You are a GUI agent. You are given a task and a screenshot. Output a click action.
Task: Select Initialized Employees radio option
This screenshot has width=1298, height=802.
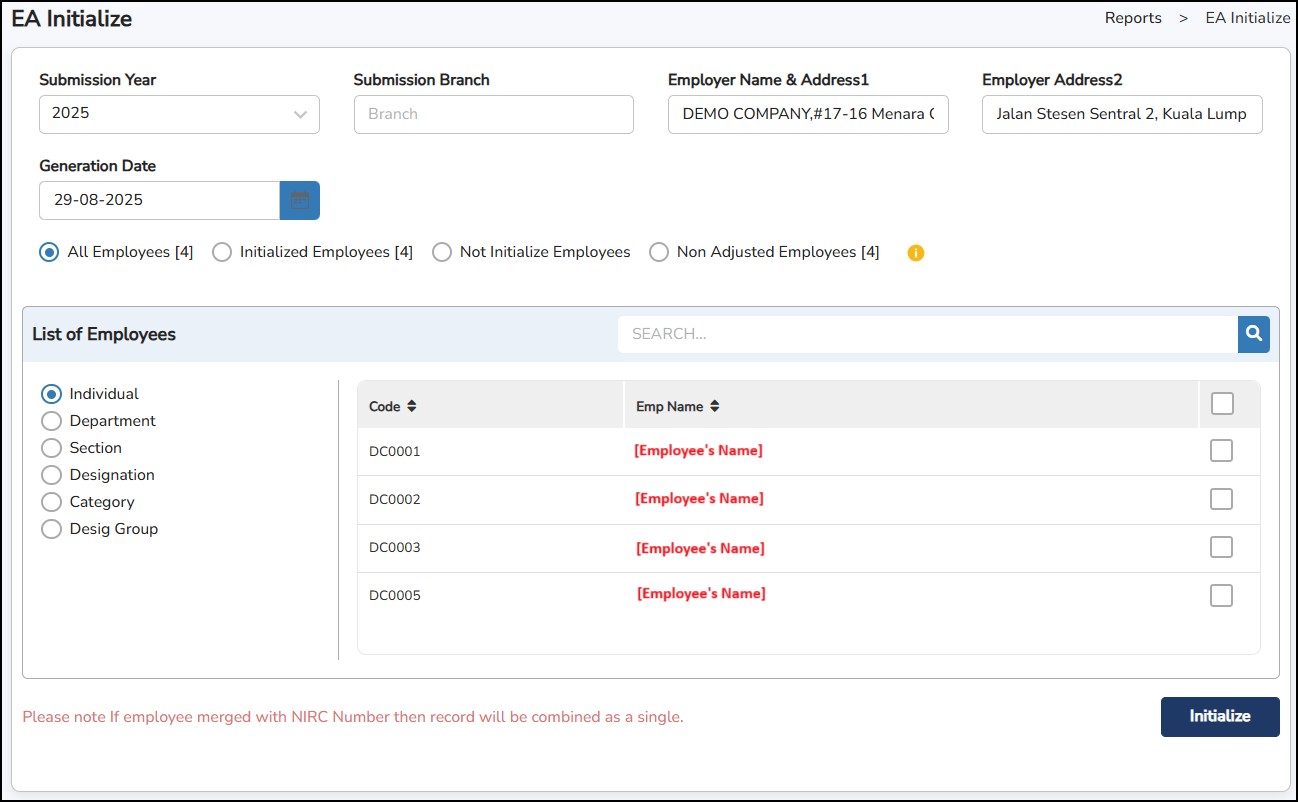click(222, 253)
